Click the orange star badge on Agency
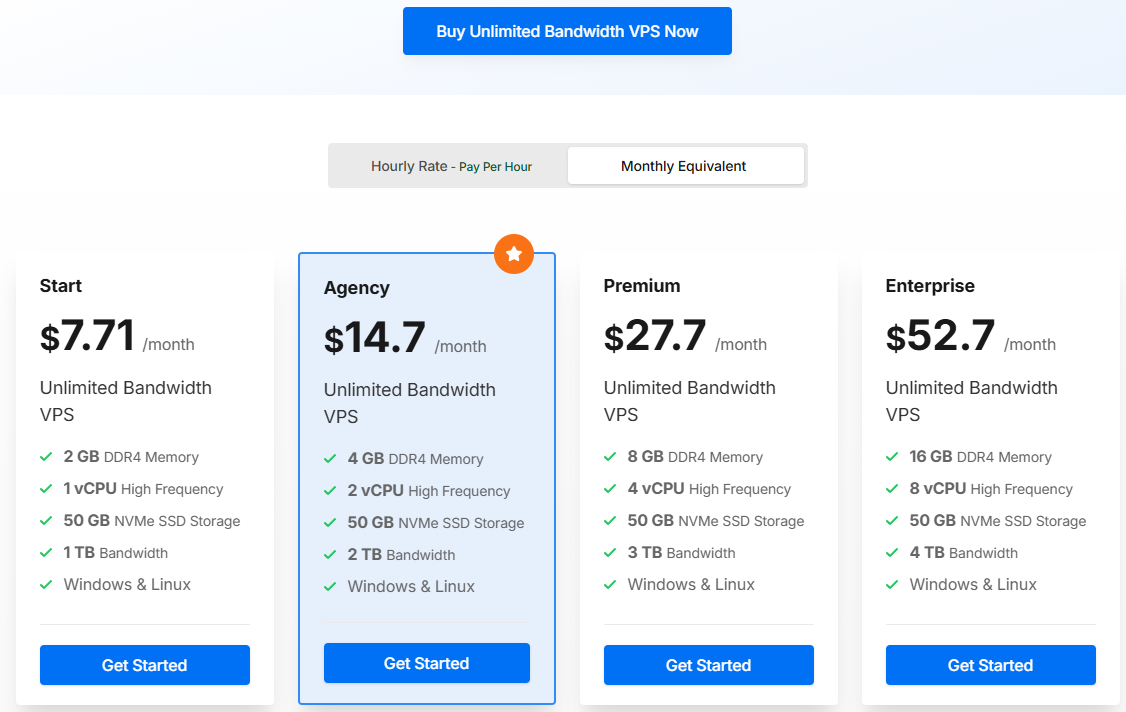Viewport: 1126px width, 712px height. tap(513, 254)
